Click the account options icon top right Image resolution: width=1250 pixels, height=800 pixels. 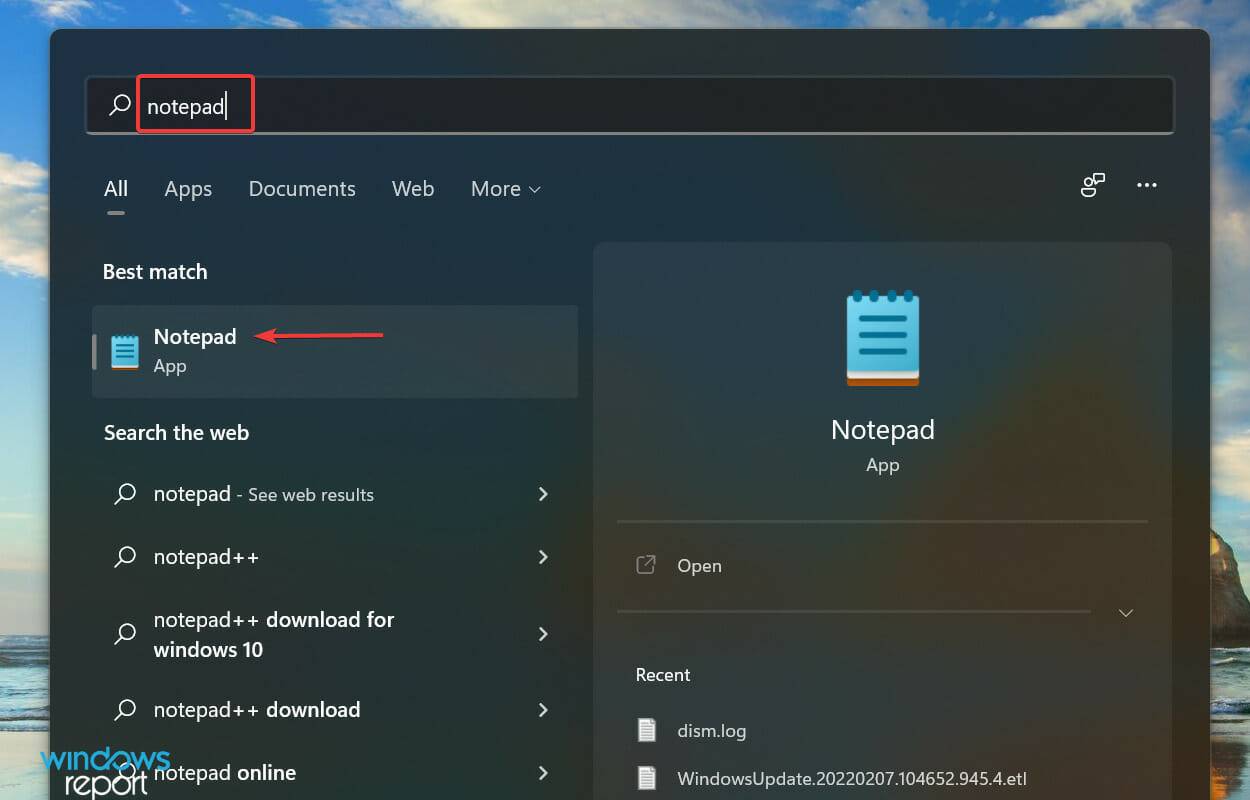coord(1092,185)
